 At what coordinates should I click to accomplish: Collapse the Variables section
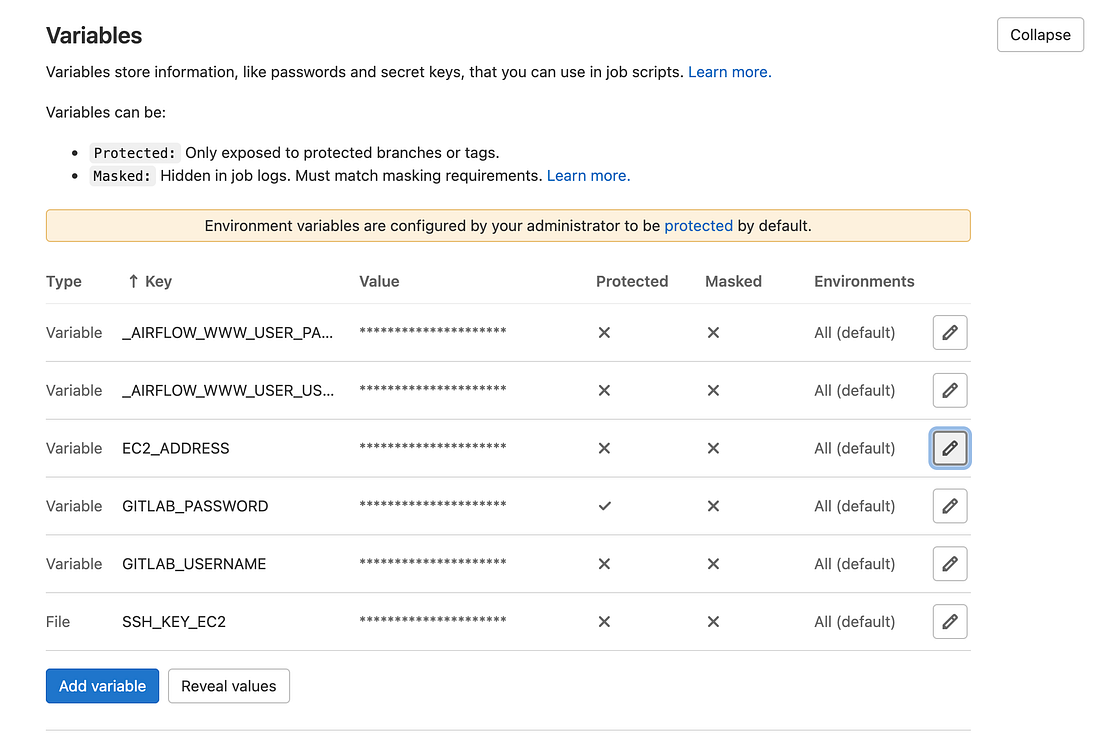click(x=1040, y=34)
